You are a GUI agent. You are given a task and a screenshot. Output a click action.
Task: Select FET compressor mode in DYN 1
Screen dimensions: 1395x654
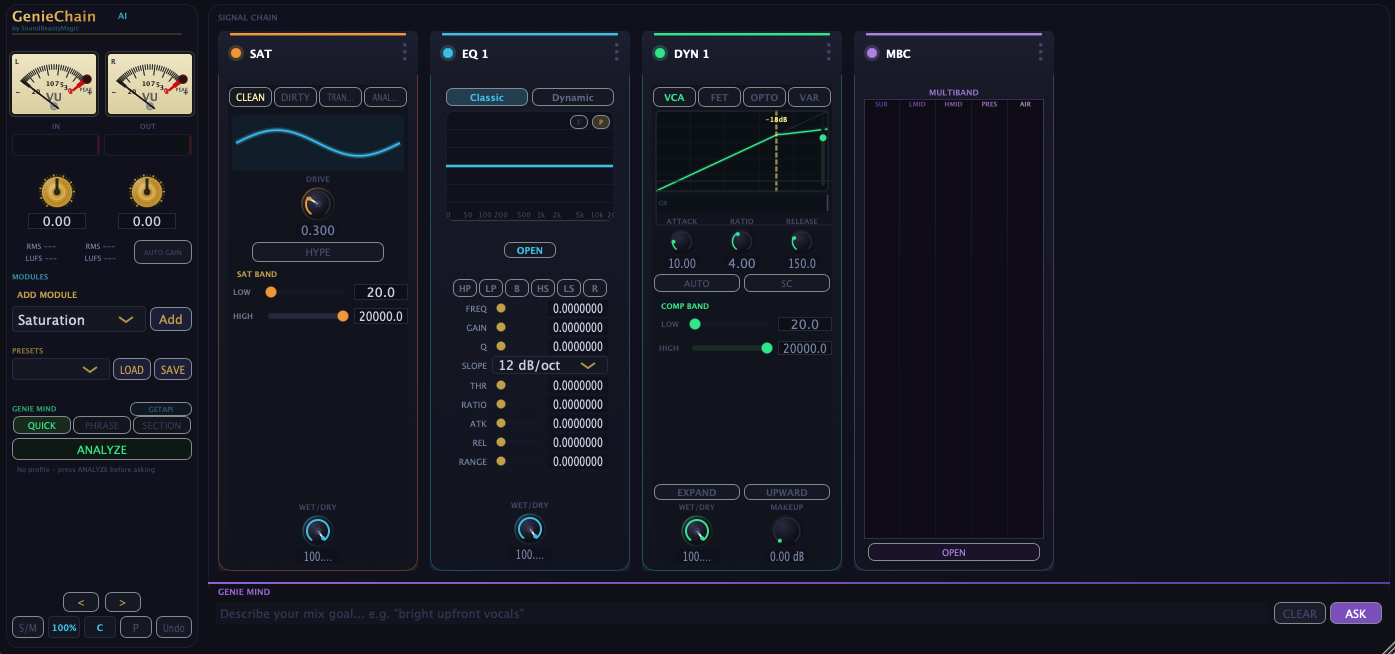[x=718, y=97]
